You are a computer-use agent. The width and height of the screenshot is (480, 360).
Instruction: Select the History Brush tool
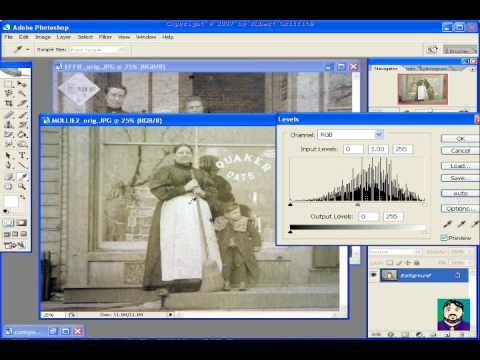coord(22,125)
